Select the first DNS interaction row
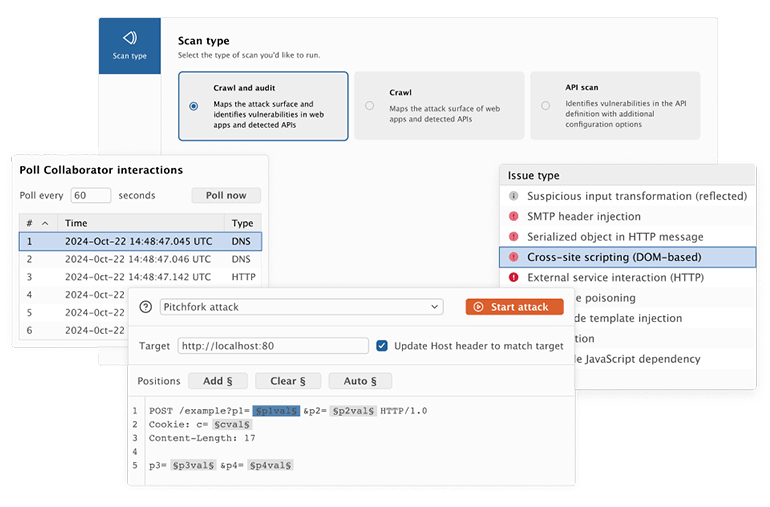Image resolution: width=770 pixels, height=507 pixels. pos(140,241)
